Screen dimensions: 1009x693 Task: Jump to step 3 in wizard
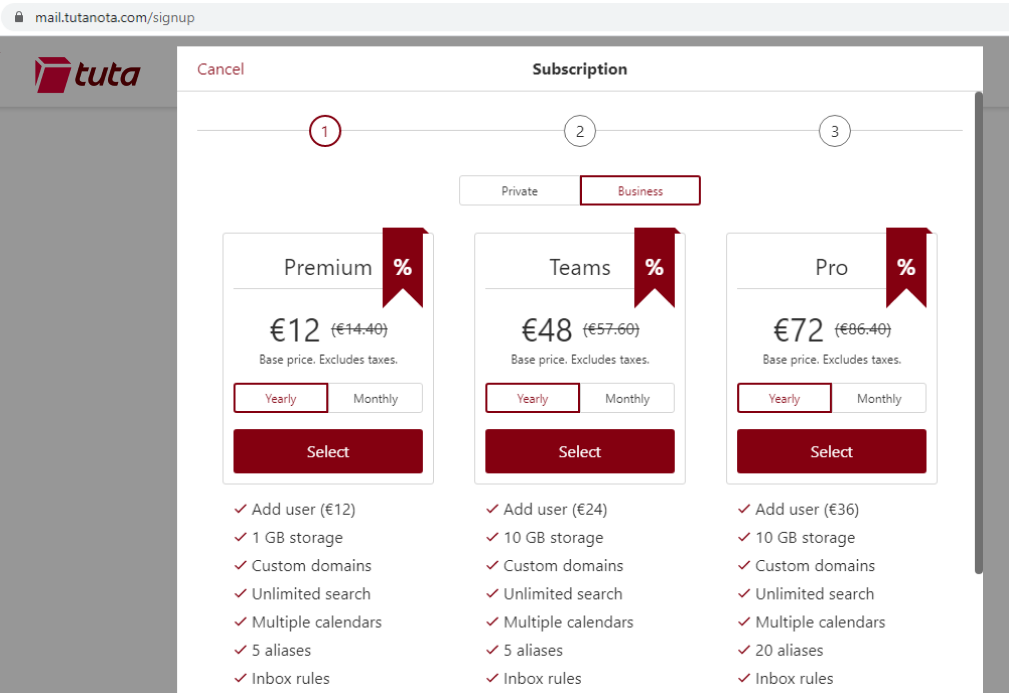coord(834,131)
